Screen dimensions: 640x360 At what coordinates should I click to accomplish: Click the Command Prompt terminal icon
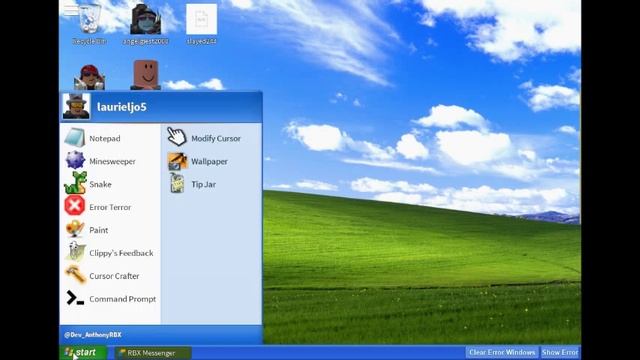click(75, 298)
